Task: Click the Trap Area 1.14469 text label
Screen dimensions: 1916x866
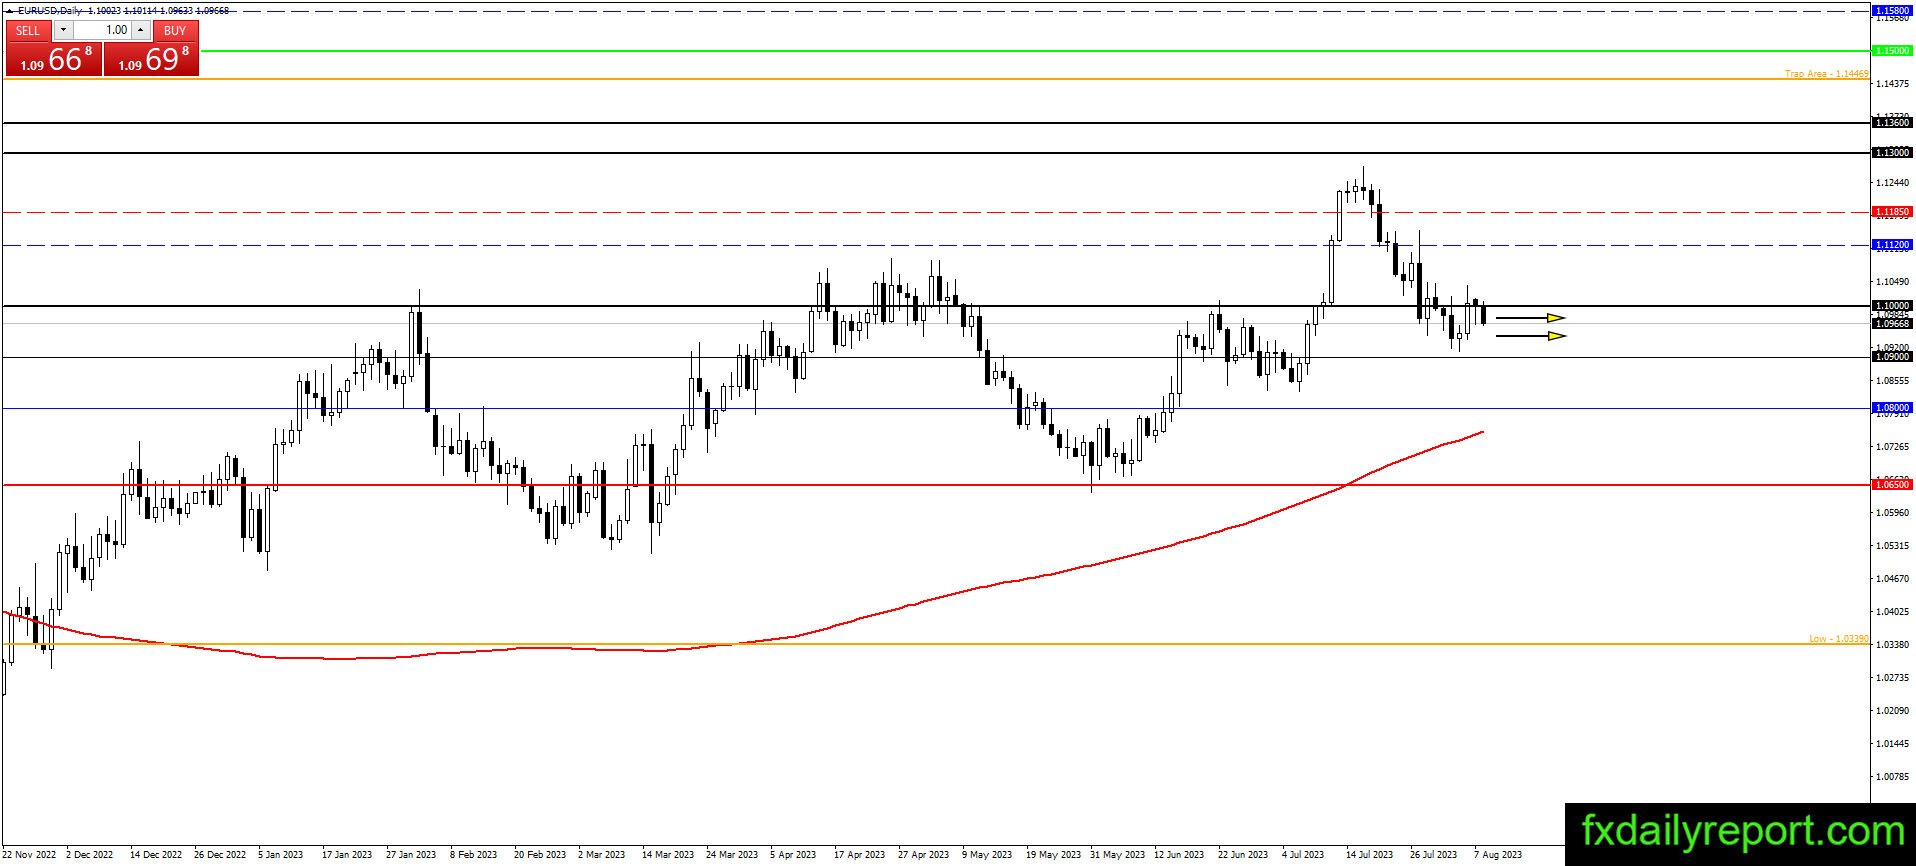Action: coord(1826,74)
